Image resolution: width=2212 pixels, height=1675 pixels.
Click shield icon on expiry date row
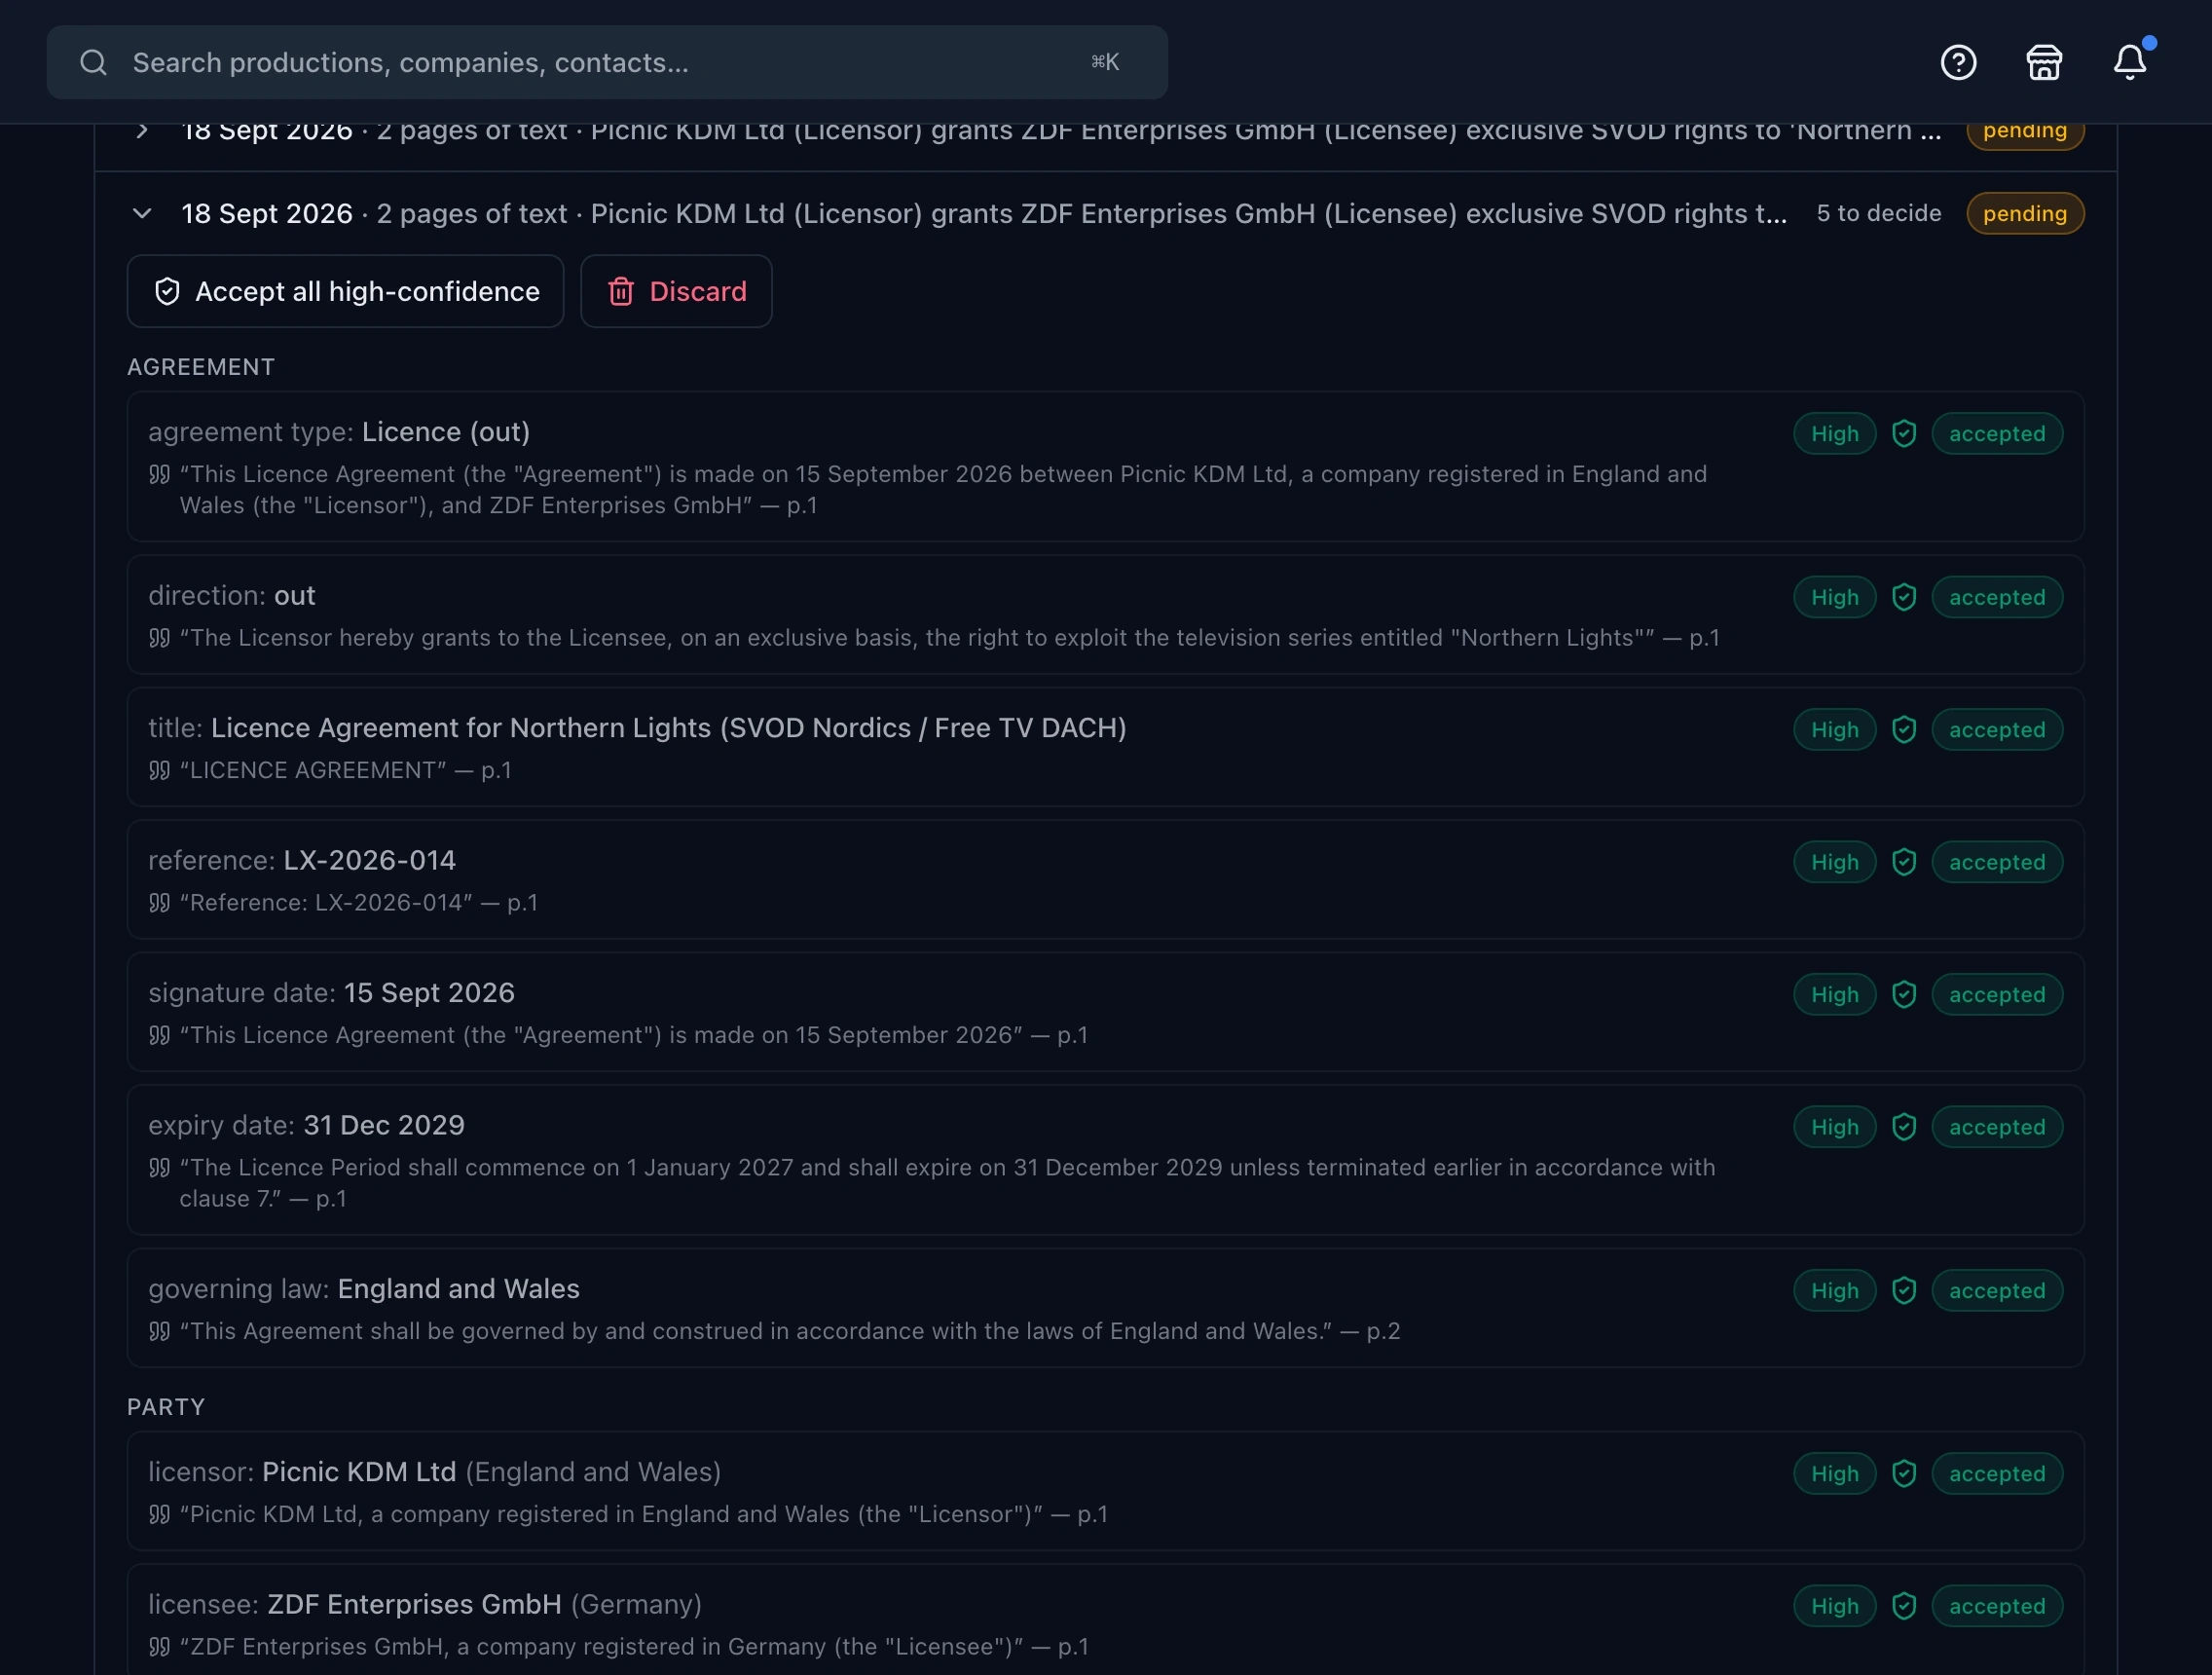pos(1903,1127)
